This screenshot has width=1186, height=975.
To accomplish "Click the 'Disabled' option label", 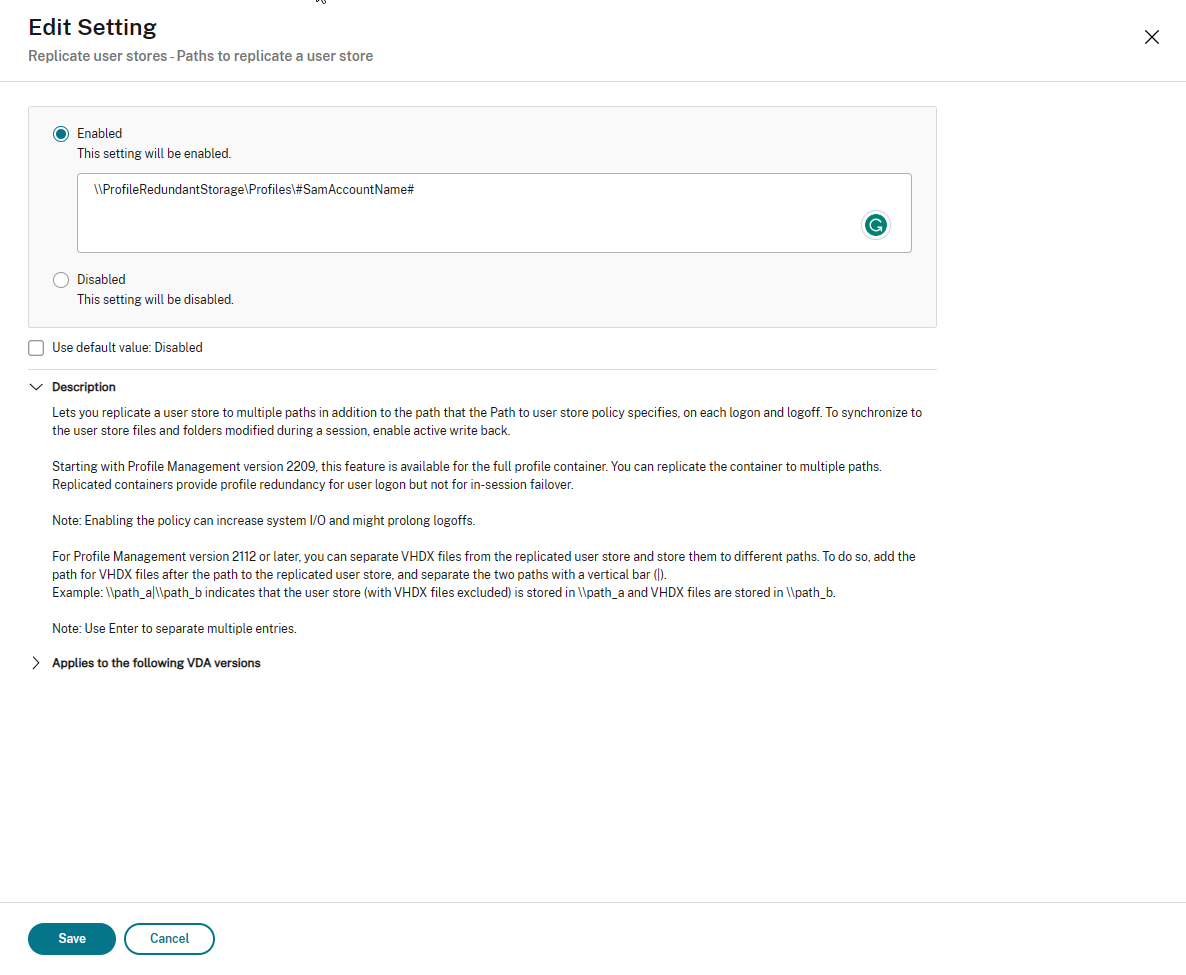I will [101, 280].
